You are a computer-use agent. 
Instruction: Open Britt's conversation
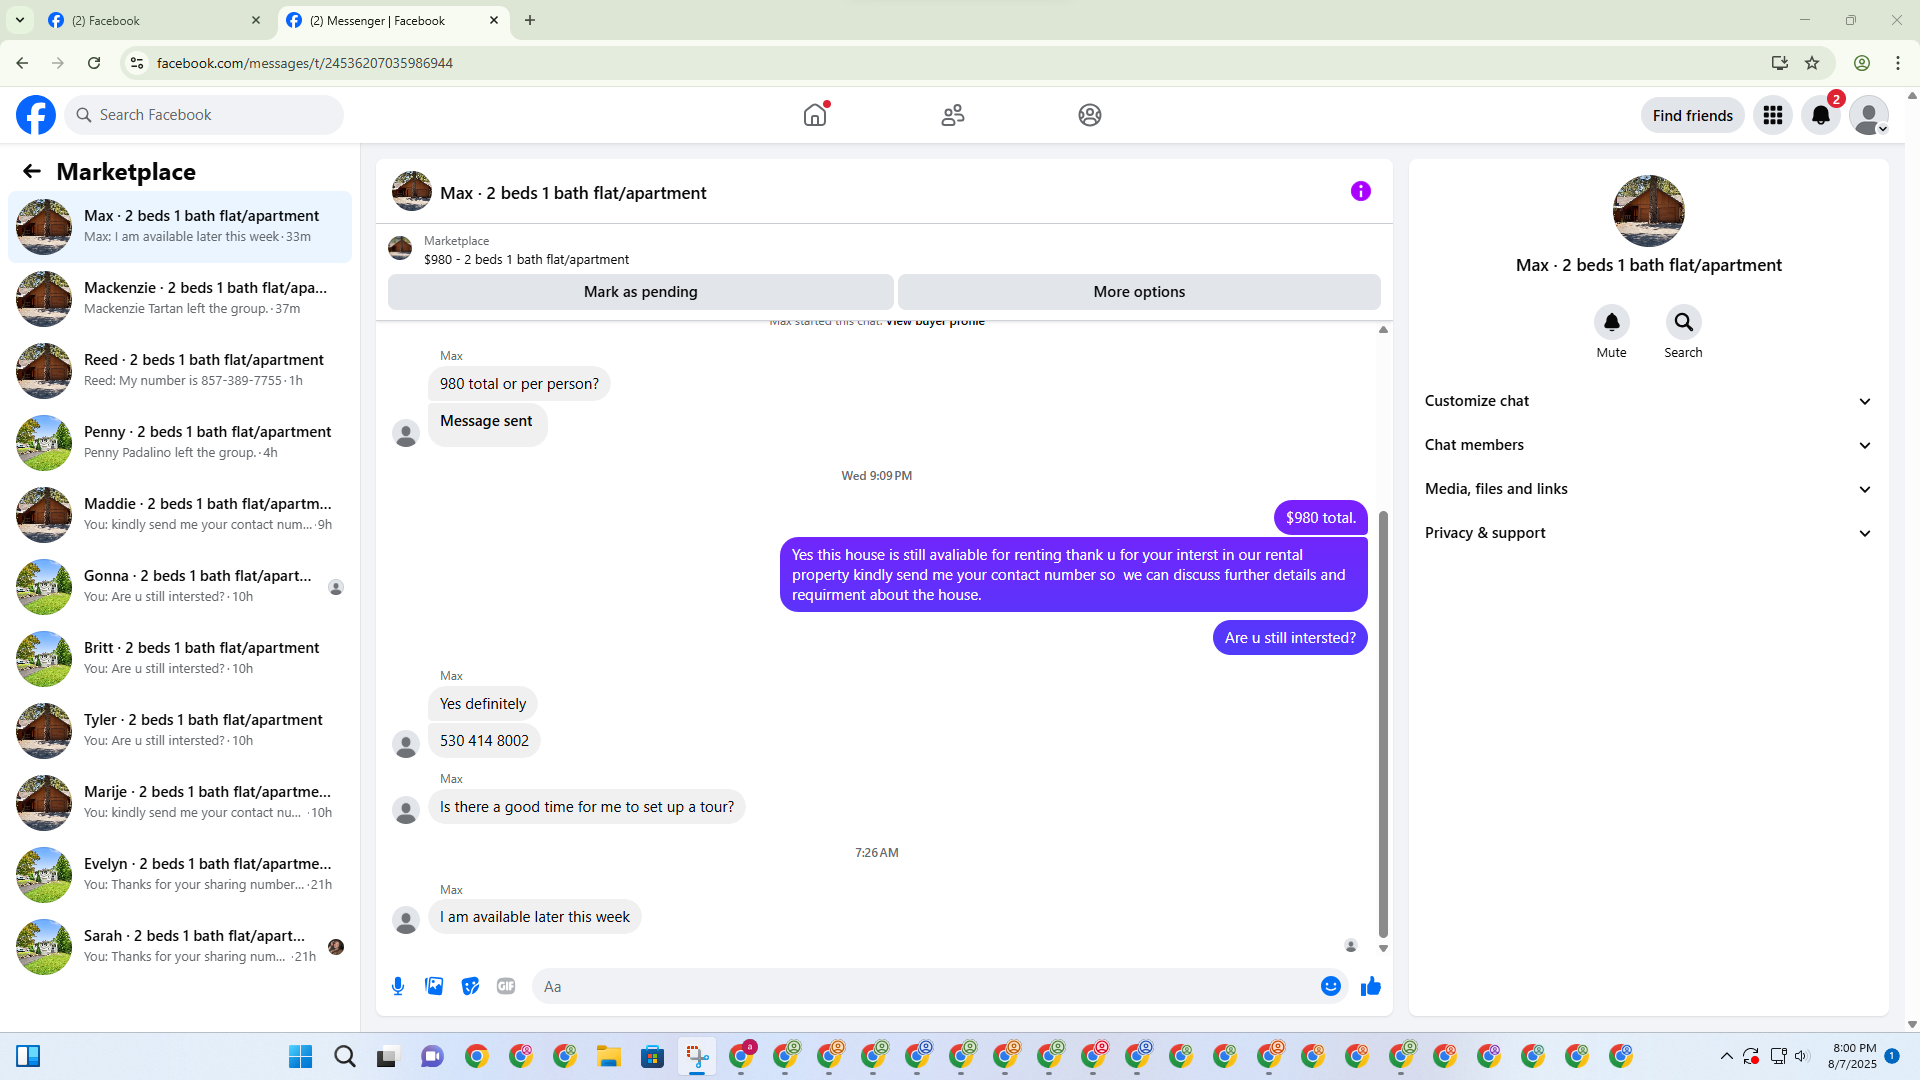point(180,658)
